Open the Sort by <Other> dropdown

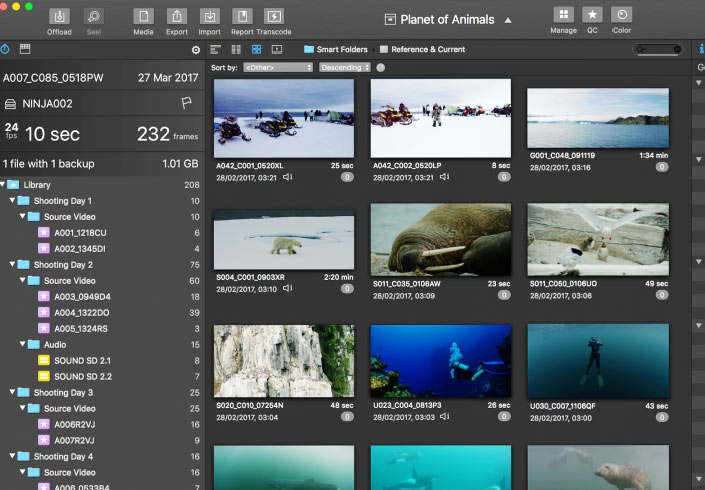pyautogui.click(x=278, y=67)
